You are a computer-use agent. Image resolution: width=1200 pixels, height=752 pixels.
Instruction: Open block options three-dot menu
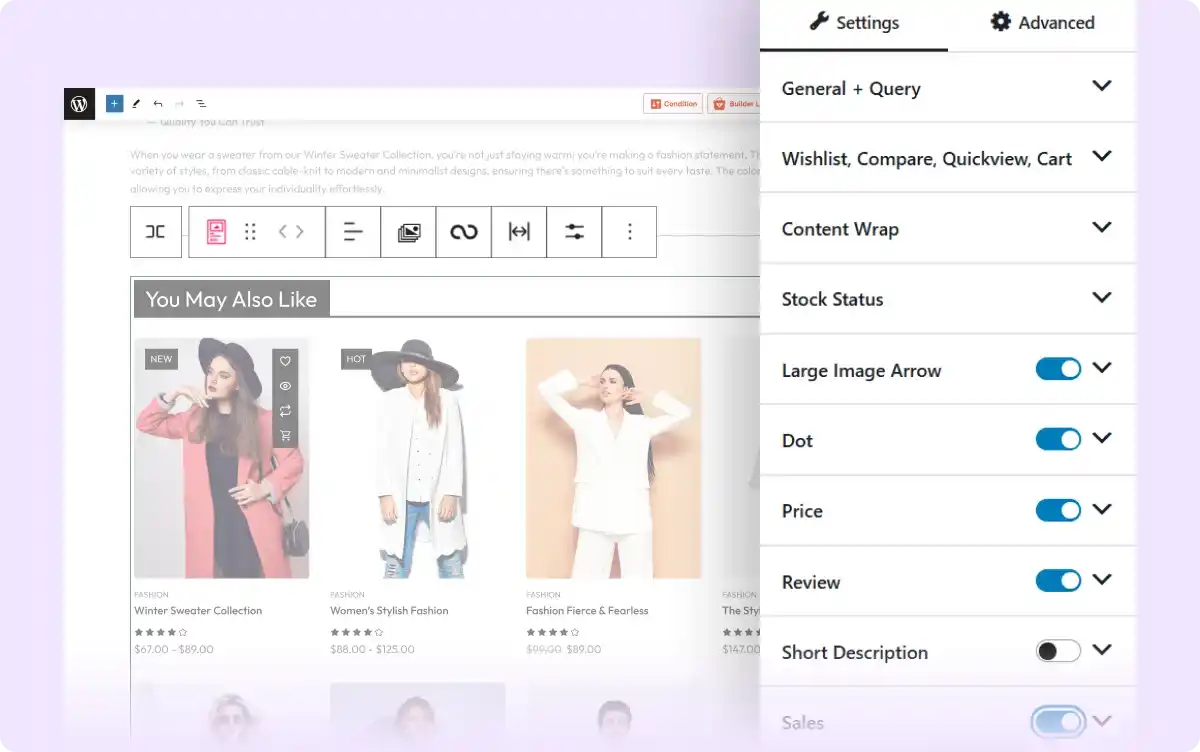click(x=629, y=232)
